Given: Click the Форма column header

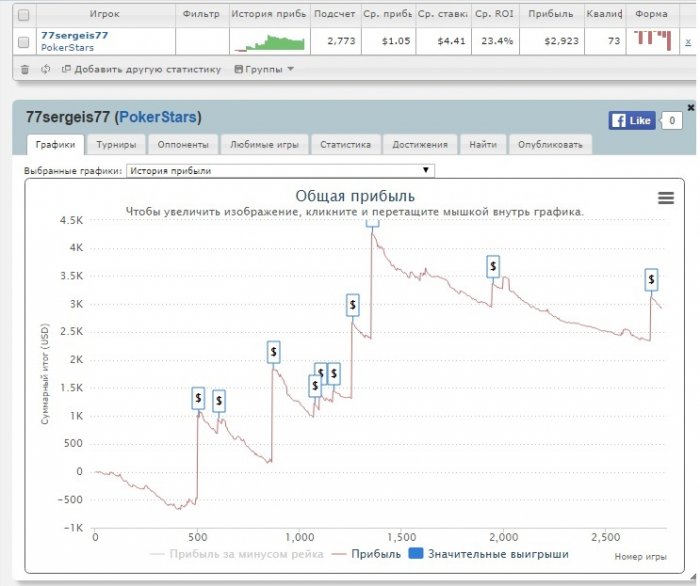Looking at the screenshot, I should coord(651,14).
